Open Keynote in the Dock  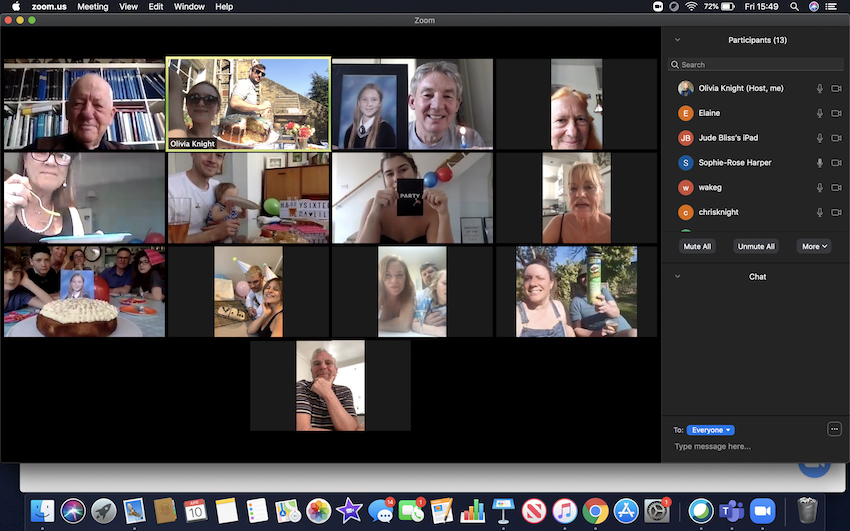tap(503, 510)
